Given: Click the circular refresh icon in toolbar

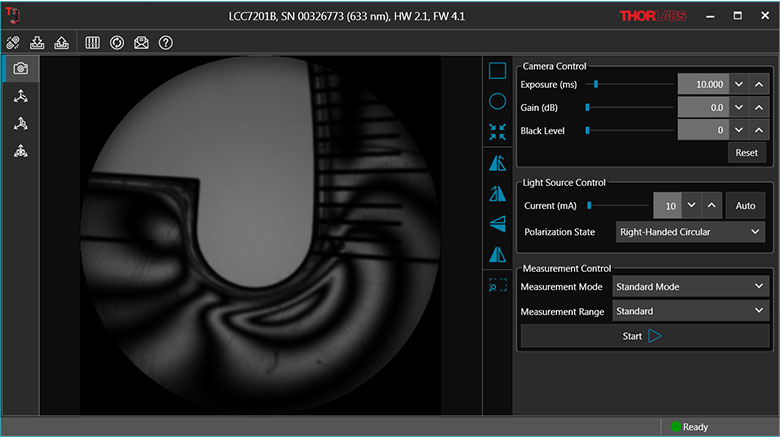Looking at the screenshot, I should [x=117, y=43].
